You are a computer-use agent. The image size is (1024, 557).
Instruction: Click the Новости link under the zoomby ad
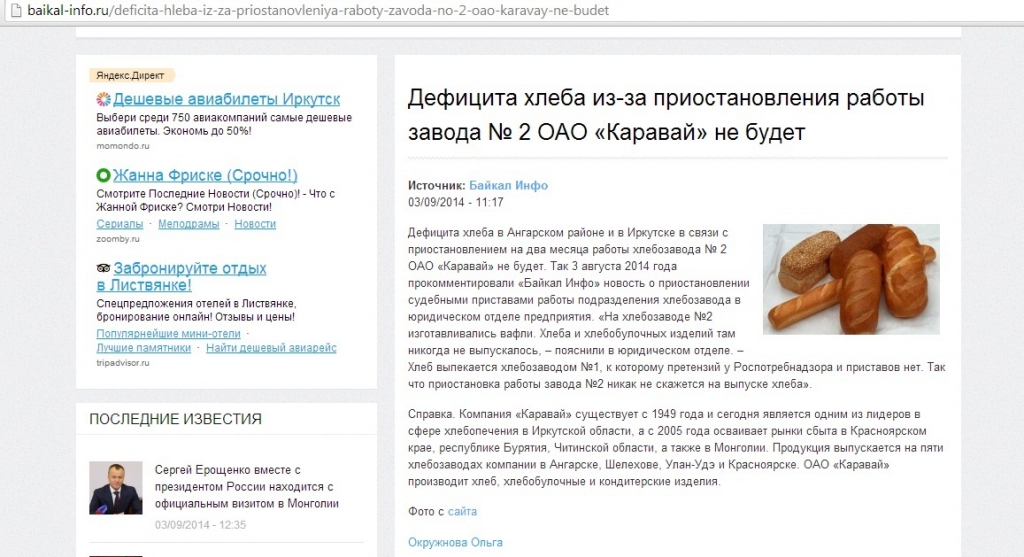coord(255,224)
